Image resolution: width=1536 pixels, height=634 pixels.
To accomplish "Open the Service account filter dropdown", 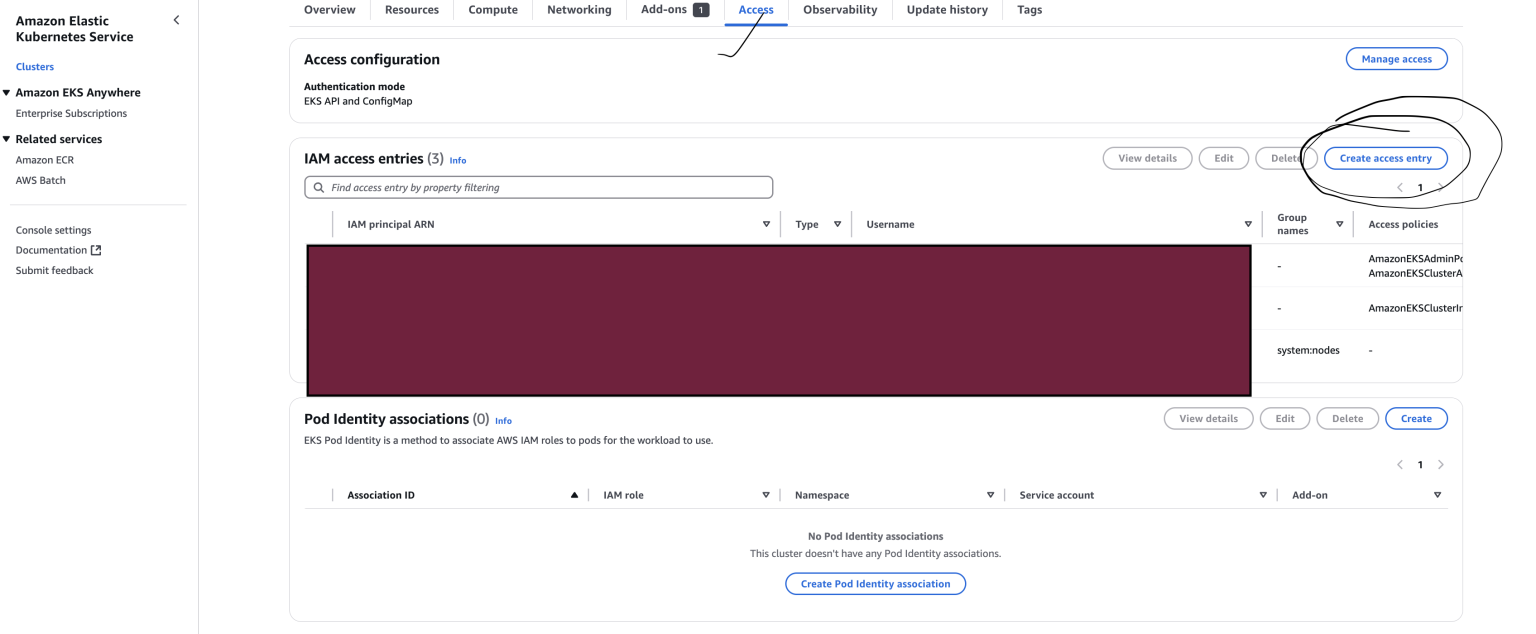I will pyautogui.click(x=1263, y=494).
